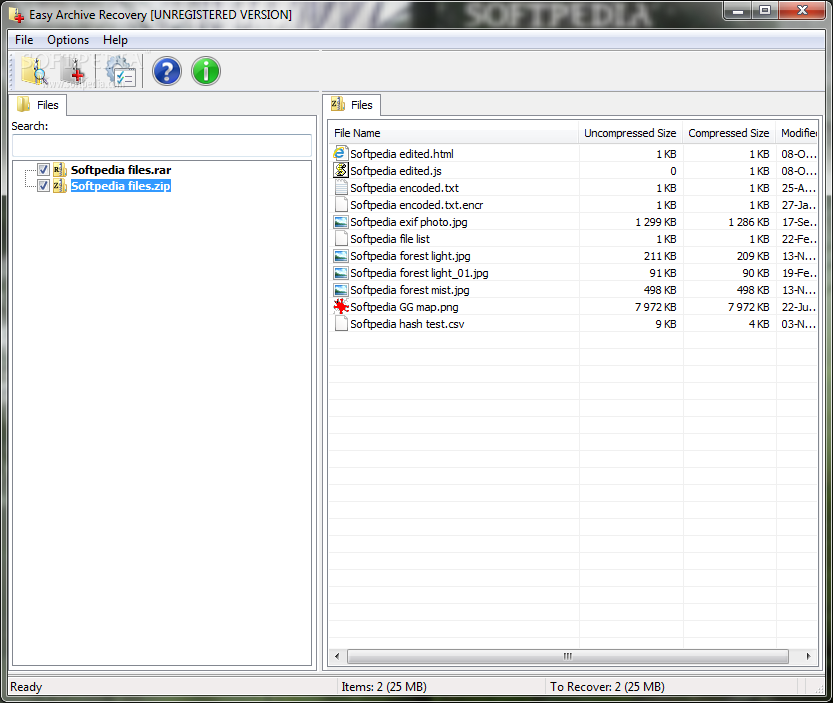The width and height of the screenshot is (833, 703).
Task: Click image icon of Softpedia forest mist.jpg
Action: pos(341,290)
